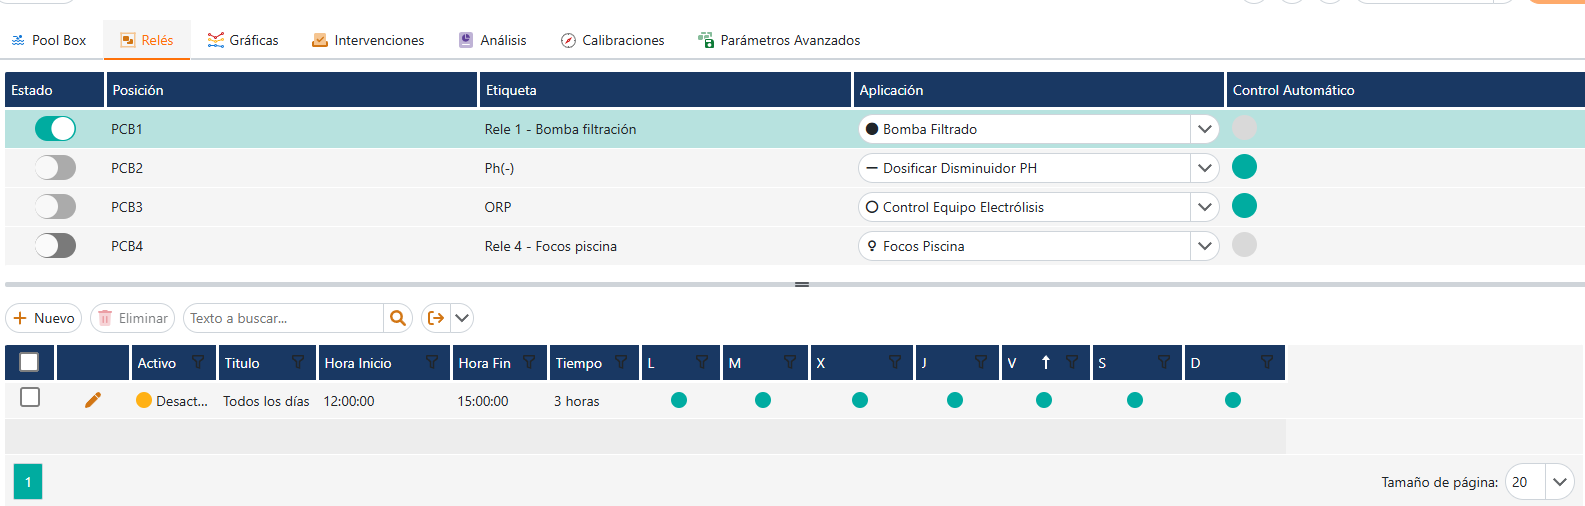Open the Gráficas tab
Screen dimensions: 1585x506
(243, 40)
